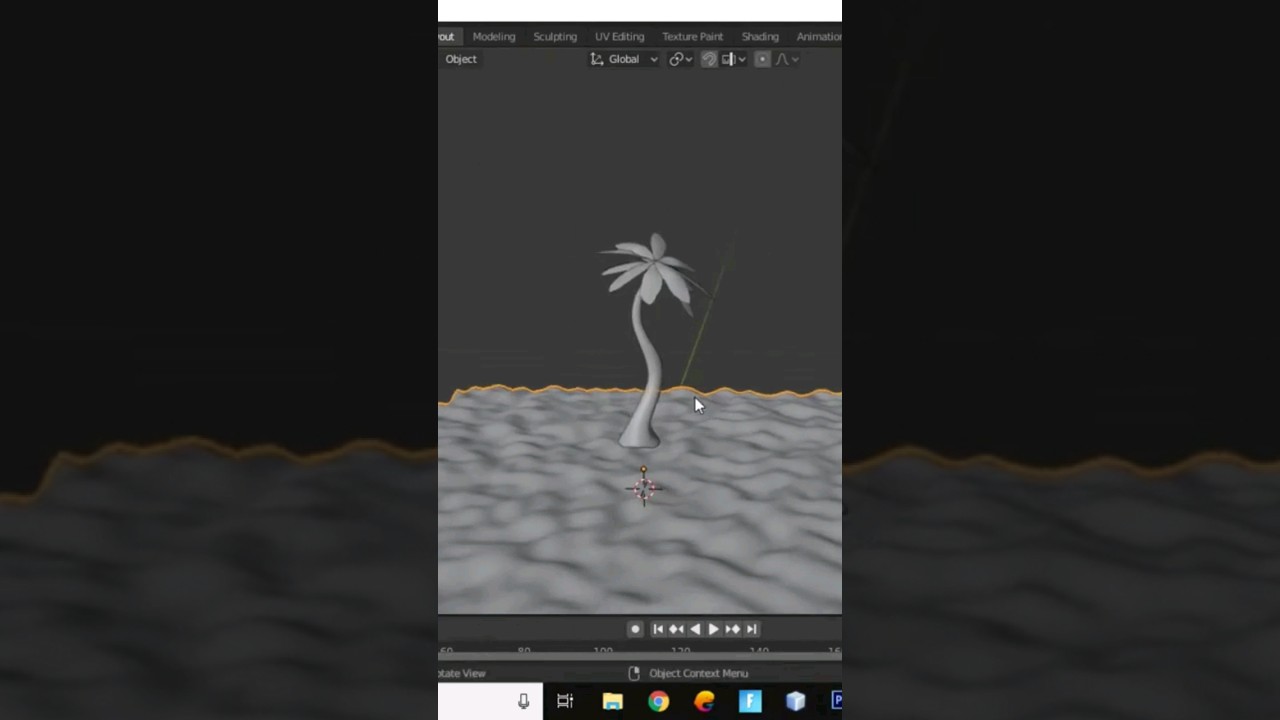Toggle the auto keying record button
The width and height of the screenshot is (1280, 720).
coord(635,629)
